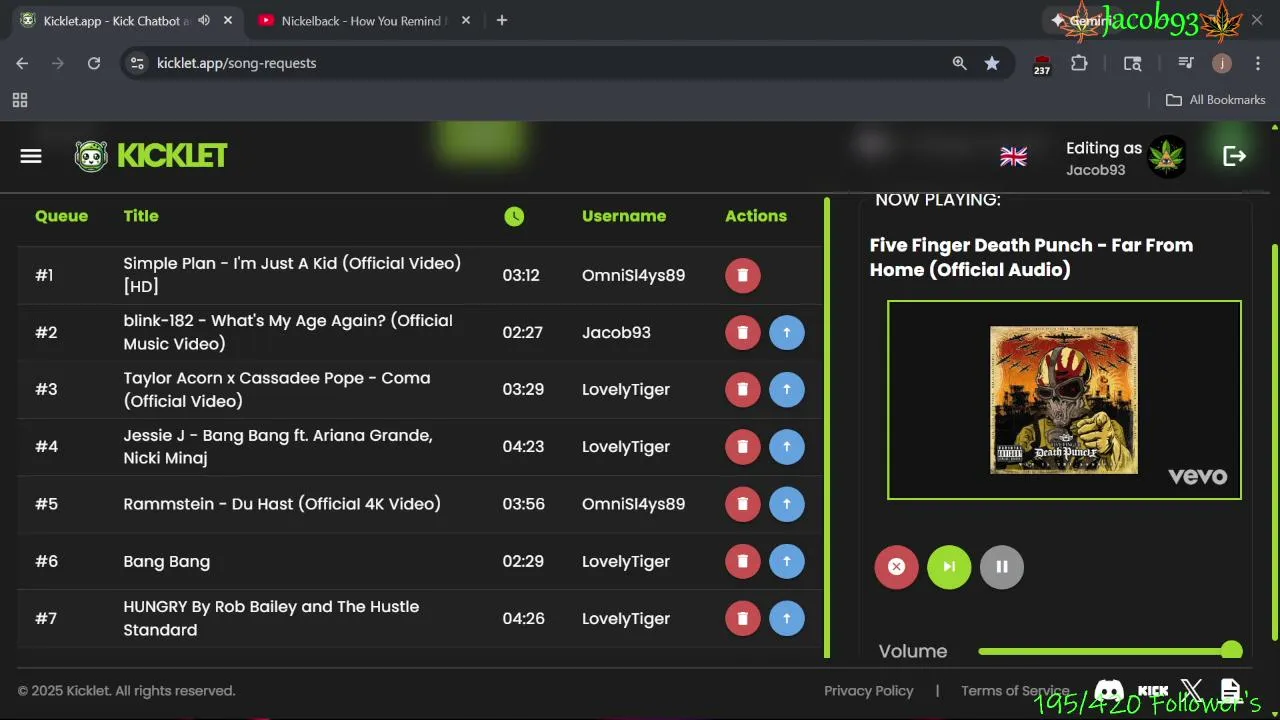Reload the current page
This screenshot has width=1280, height=720.
[x=94, y=63]
